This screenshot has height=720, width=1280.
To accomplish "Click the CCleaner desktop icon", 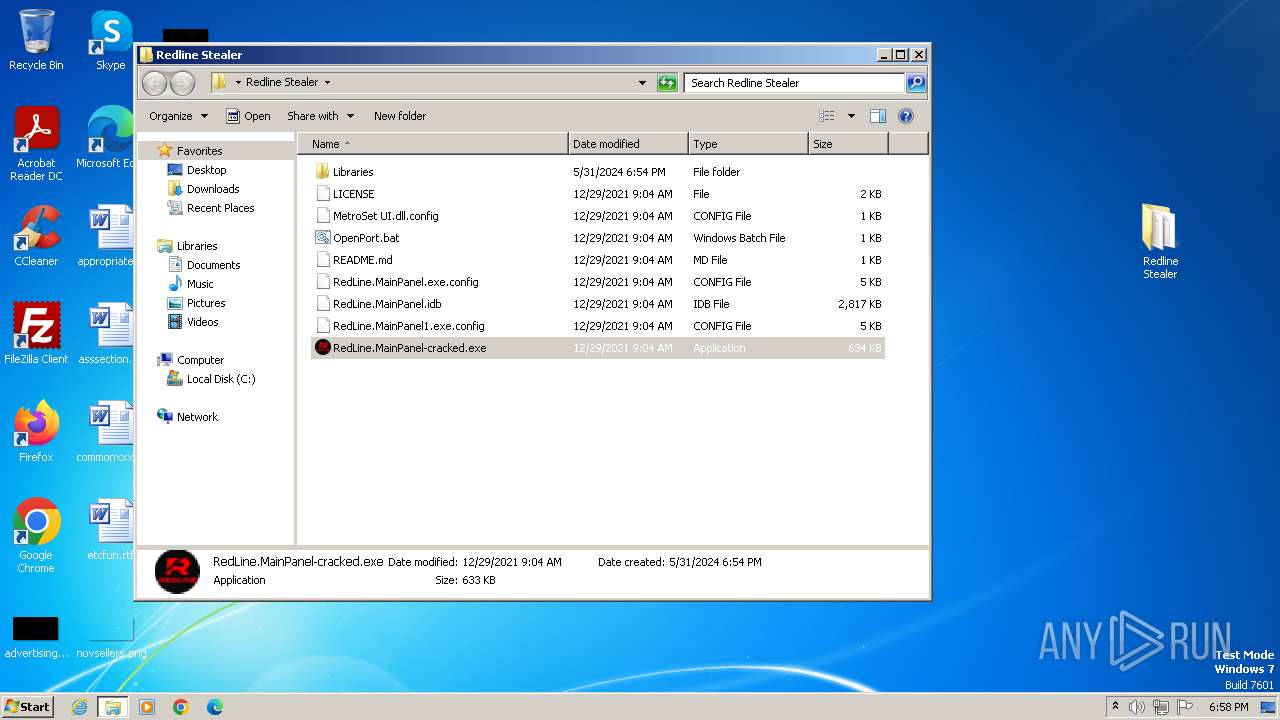I will (x=36, y=236).
